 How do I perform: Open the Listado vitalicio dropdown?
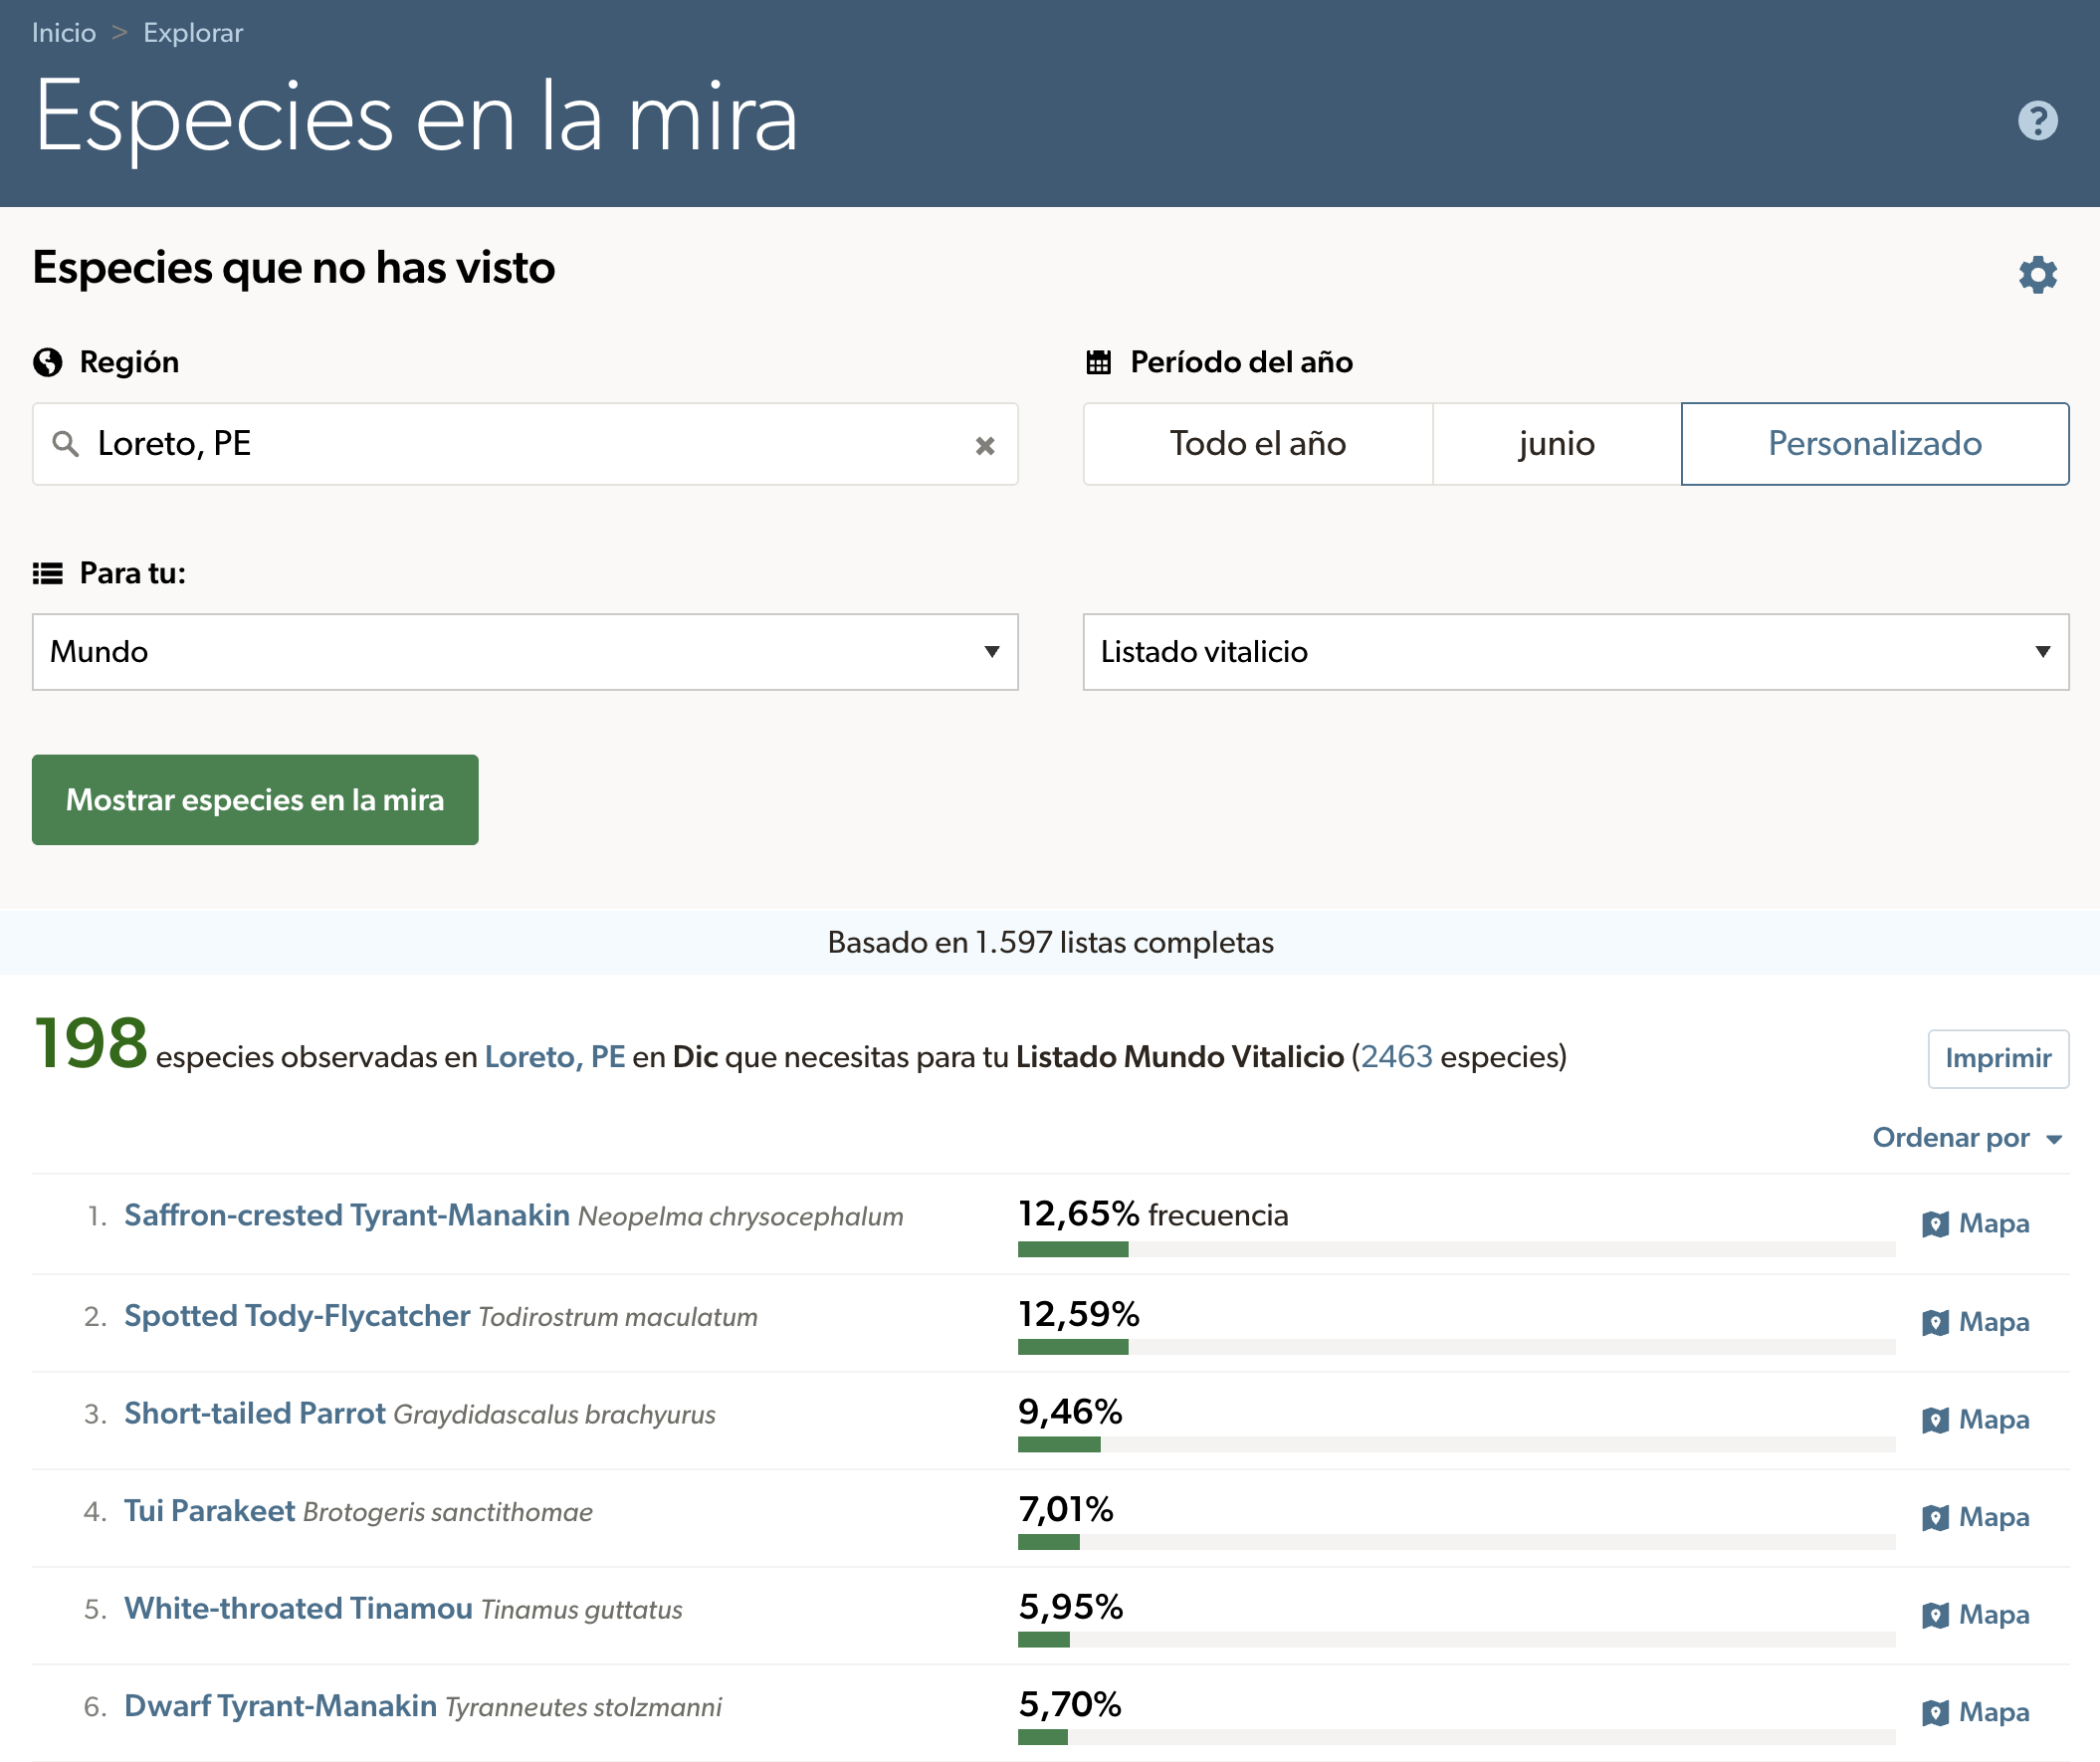point(1576,652)
